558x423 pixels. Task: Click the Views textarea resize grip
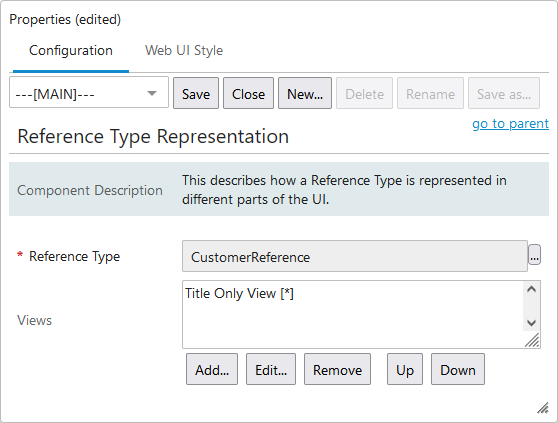coord(532,340)
